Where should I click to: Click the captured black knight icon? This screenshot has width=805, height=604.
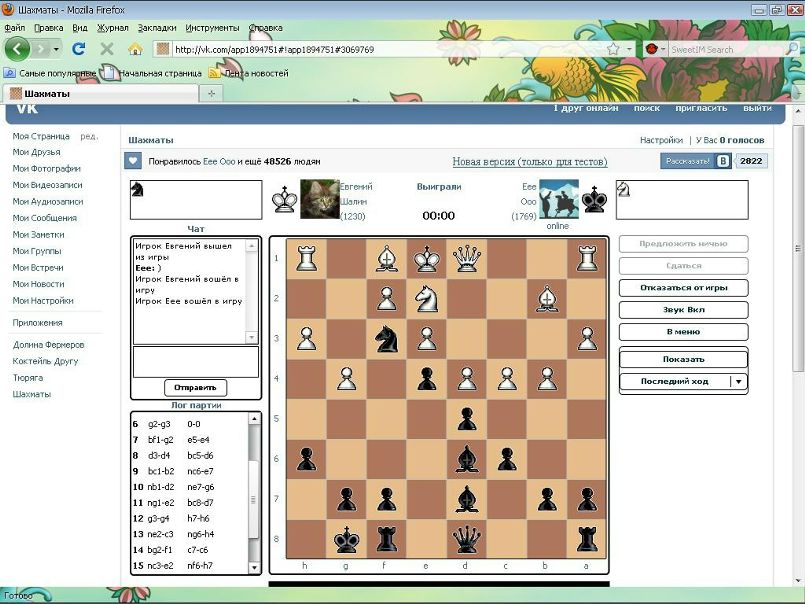coord(137,189)
